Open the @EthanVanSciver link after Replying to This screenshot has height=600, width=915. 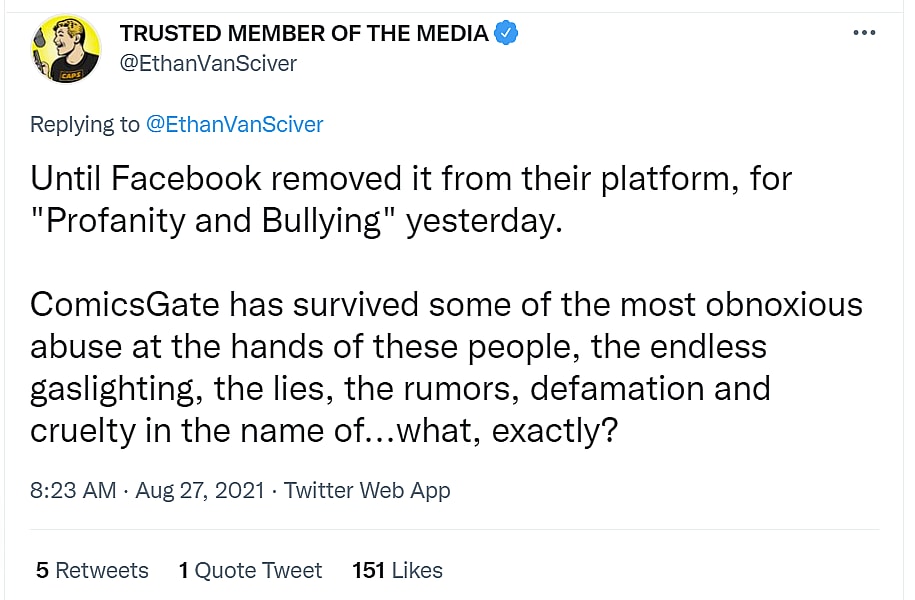[x=235, y=124]
